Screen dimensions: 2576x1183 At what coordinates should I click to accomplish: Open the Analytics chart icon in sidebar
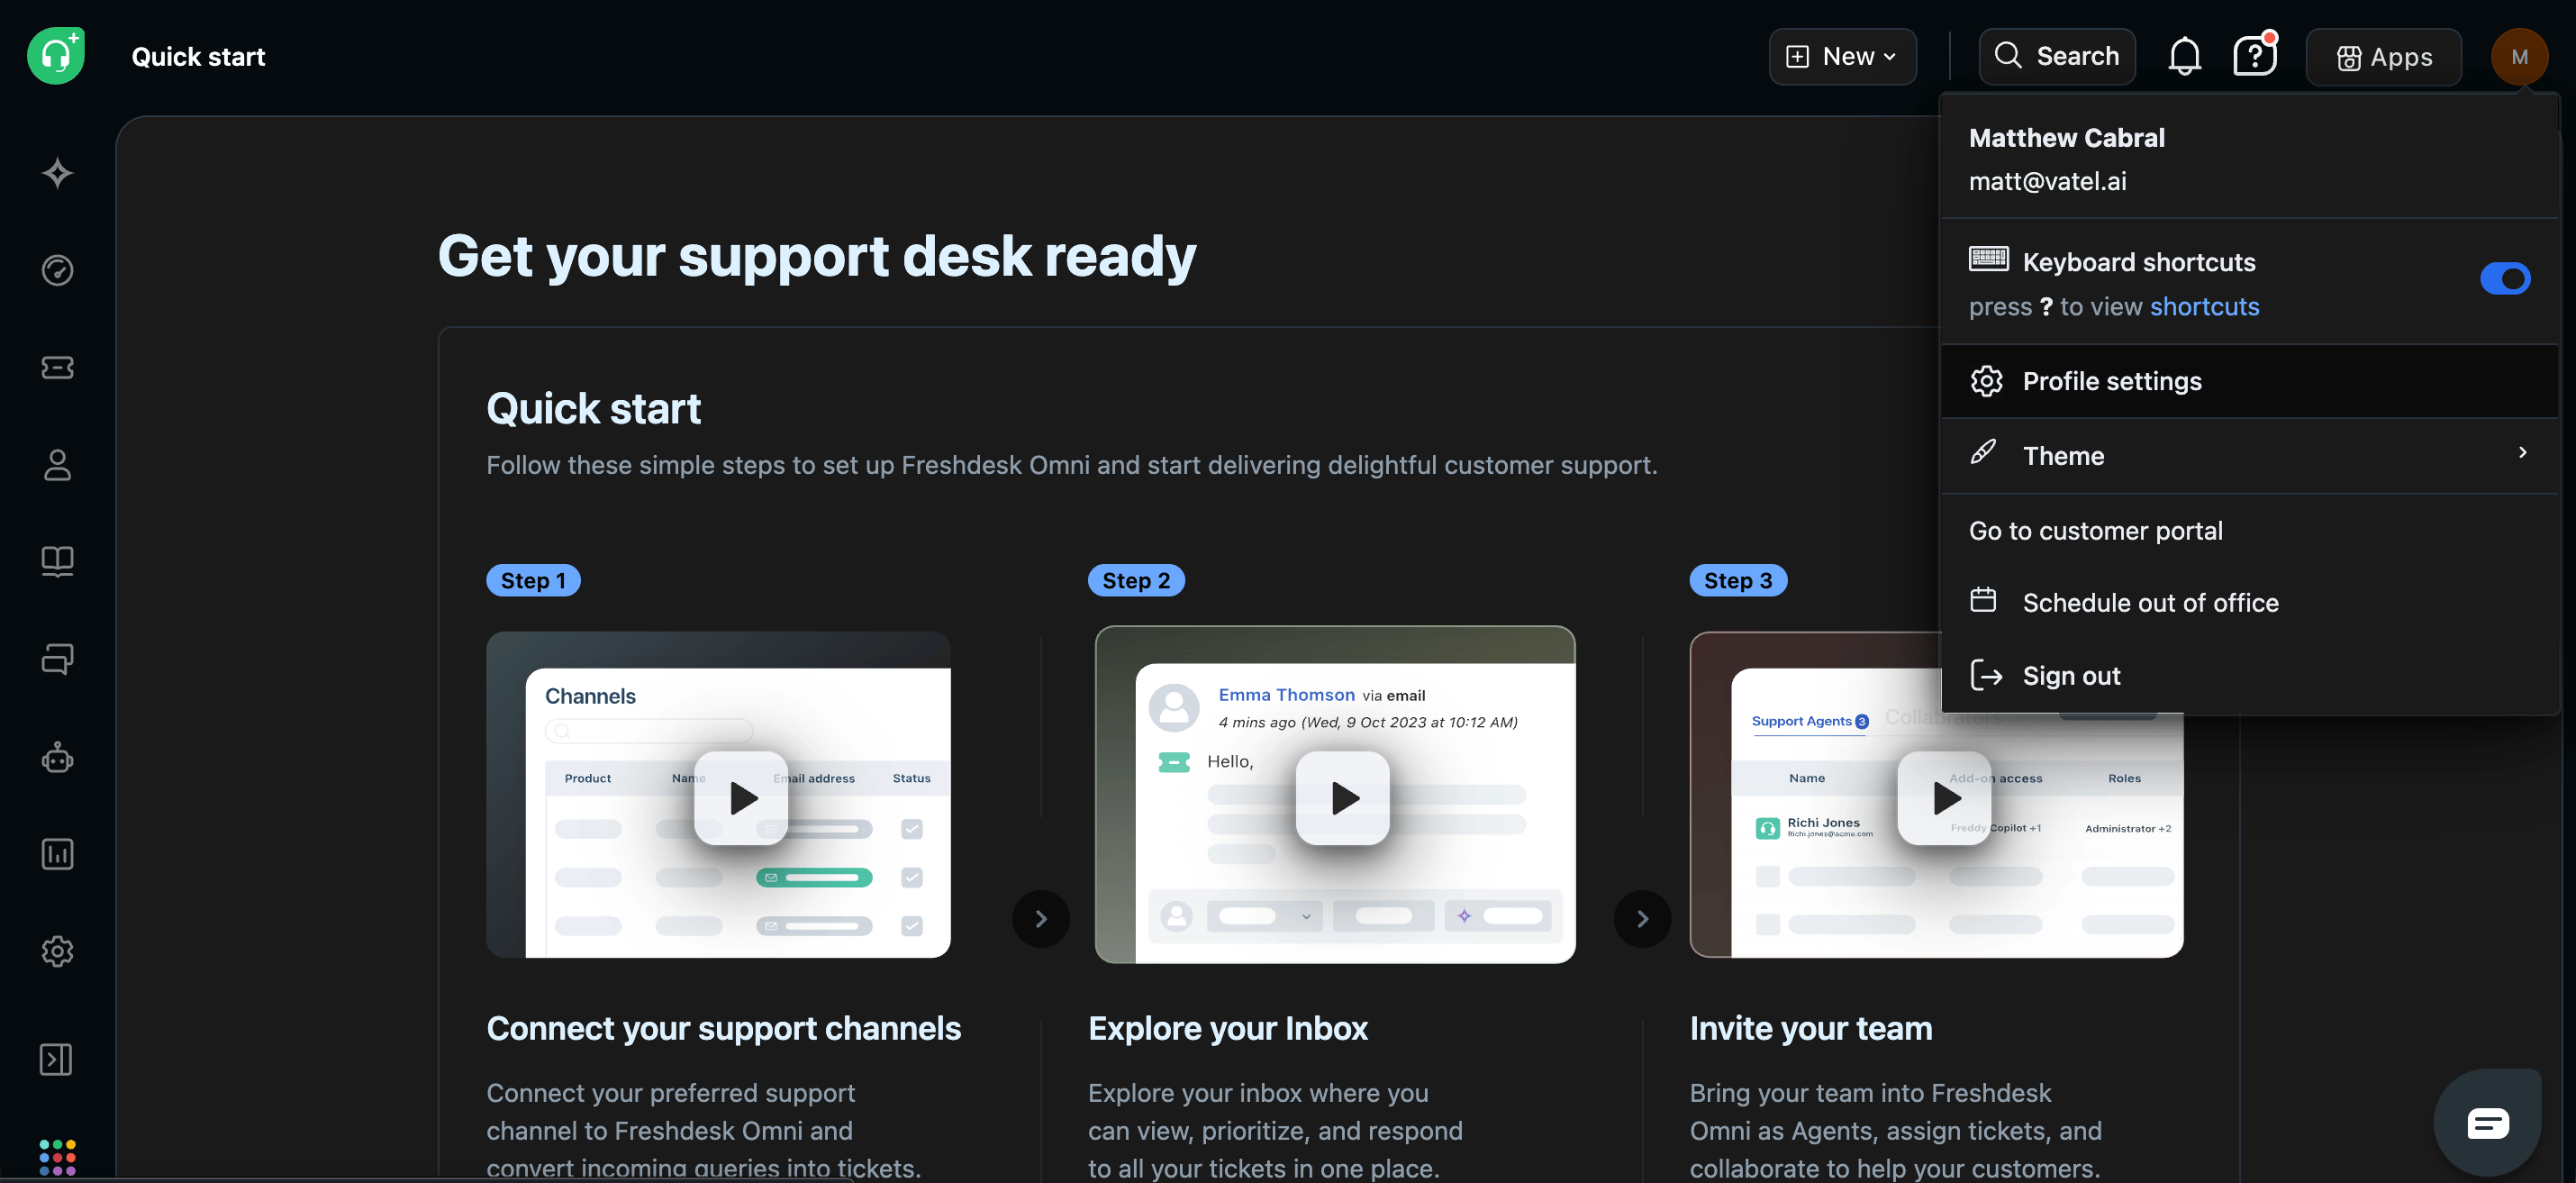(57, 854)
